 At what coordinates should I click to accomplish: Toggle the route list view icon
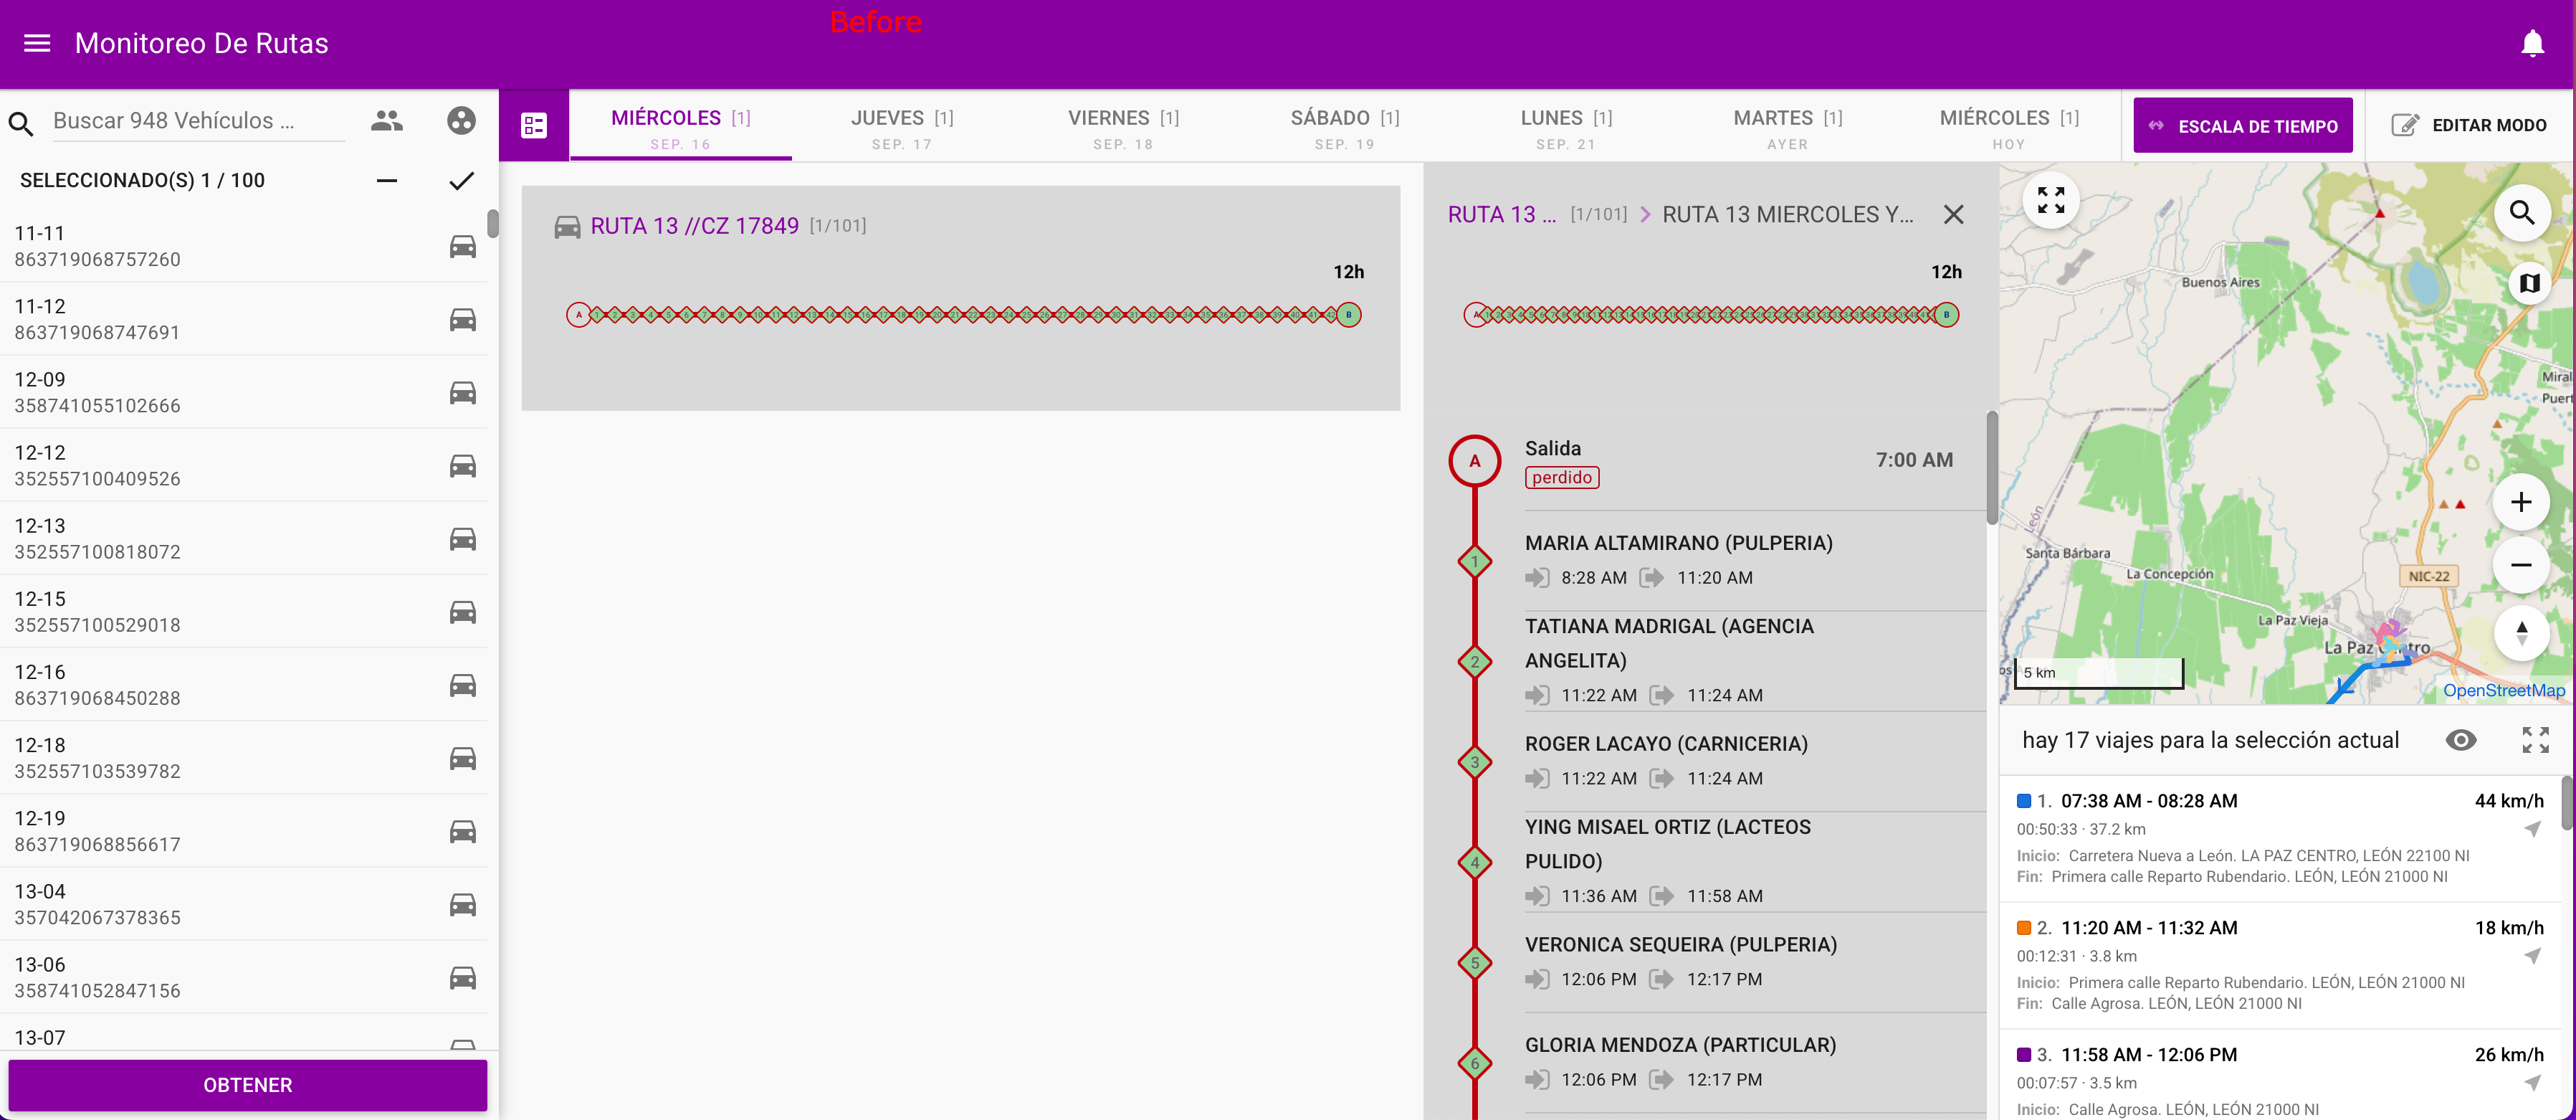point(534,125)
